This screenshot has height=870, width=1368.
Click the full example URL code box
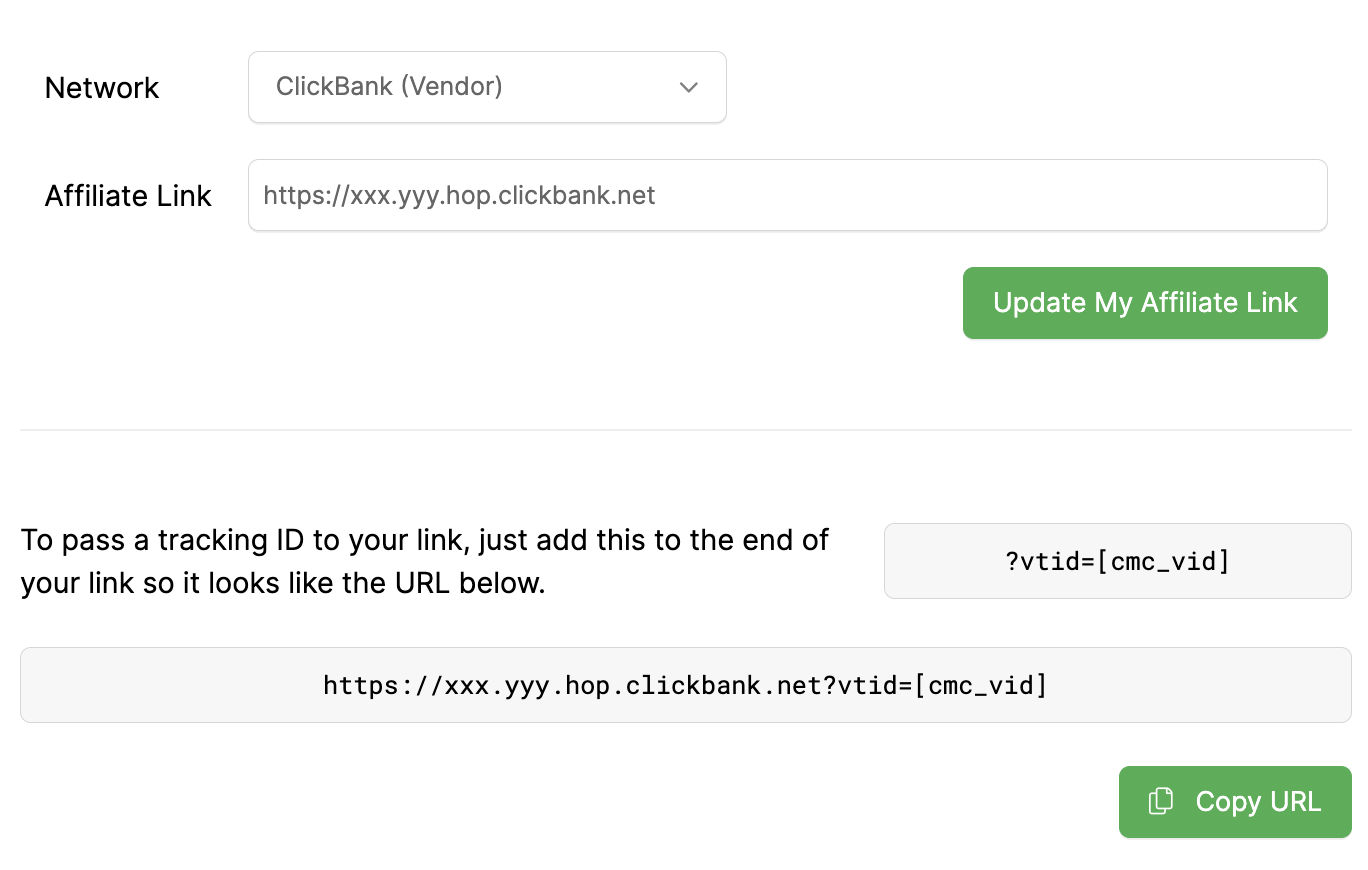(685, 685)
